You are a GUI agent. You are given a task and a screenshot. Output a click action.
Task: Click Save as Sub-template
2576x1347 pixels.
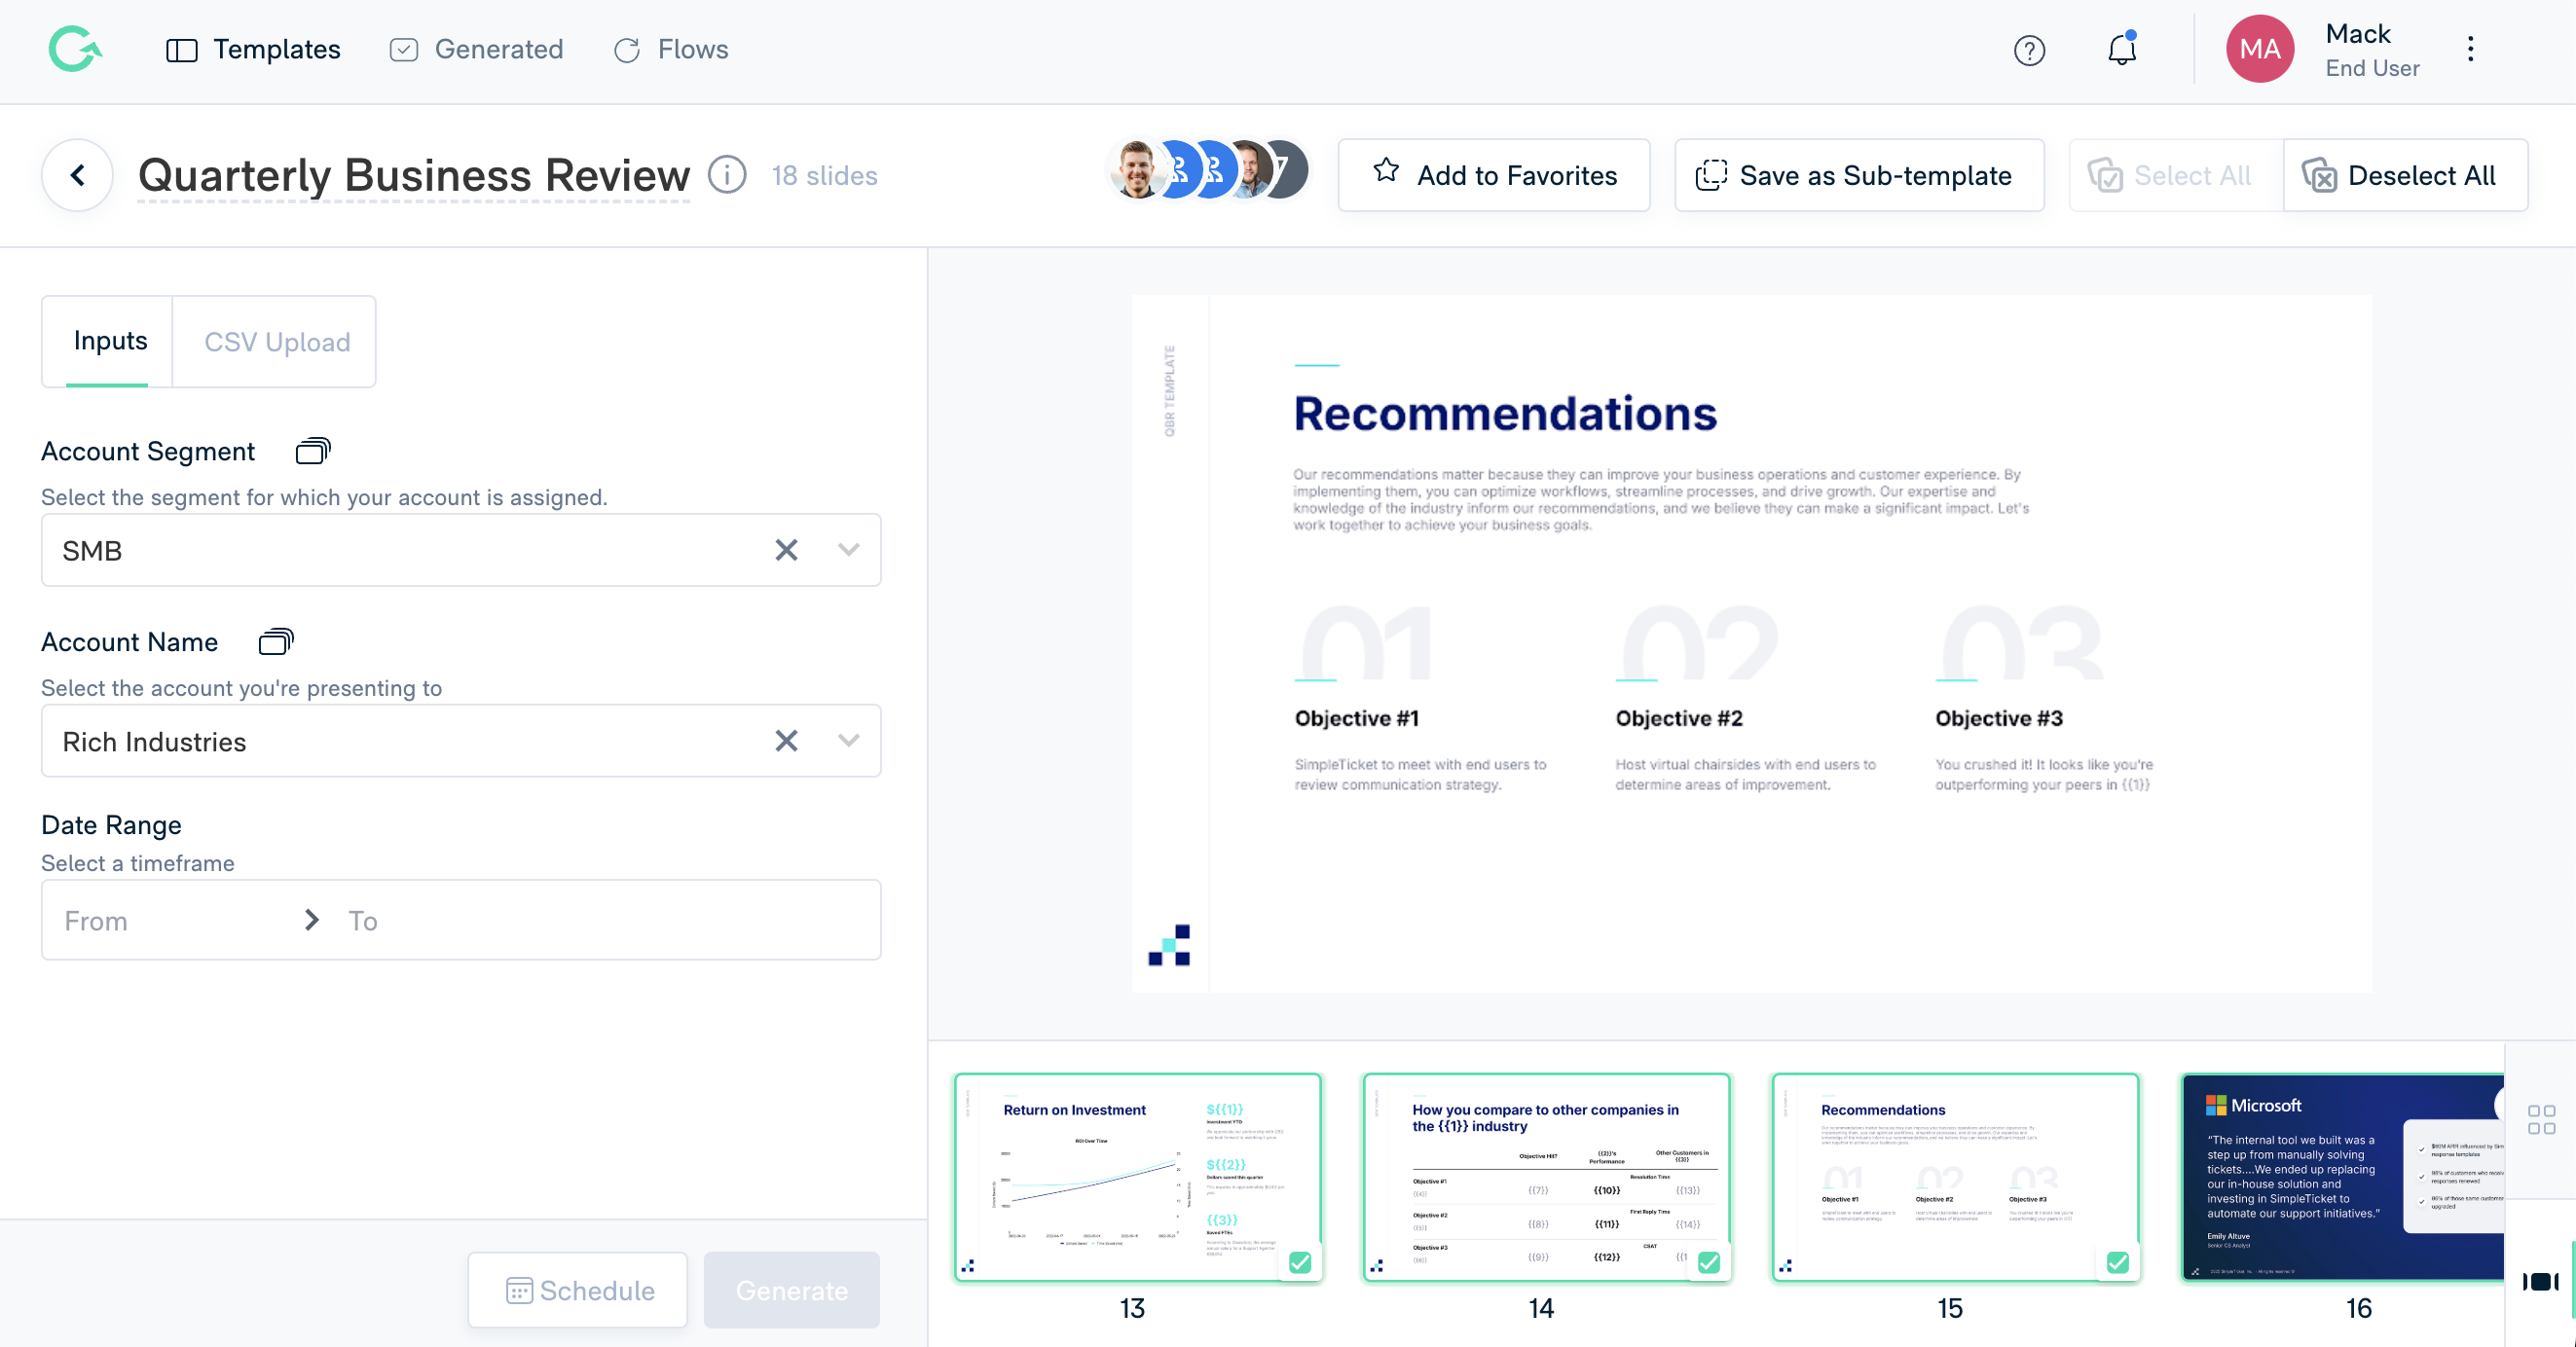click(x=1858, y=175)
